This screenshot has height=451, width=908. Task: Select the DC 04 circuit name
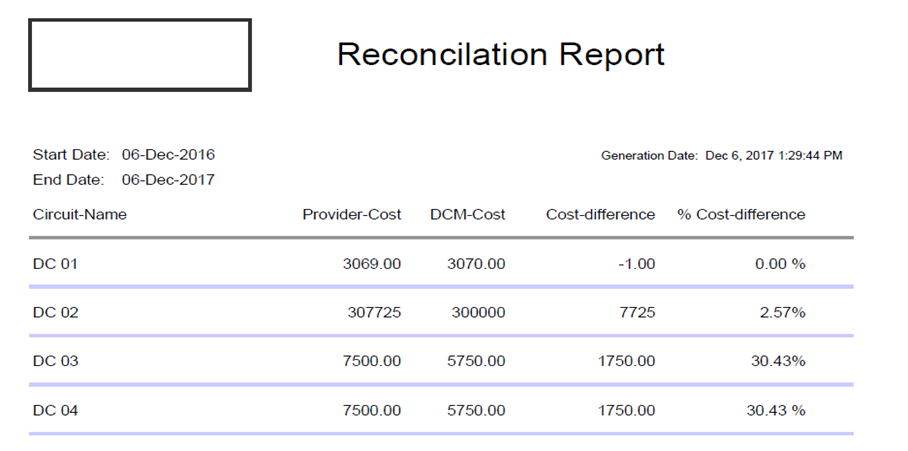point(55,410)
